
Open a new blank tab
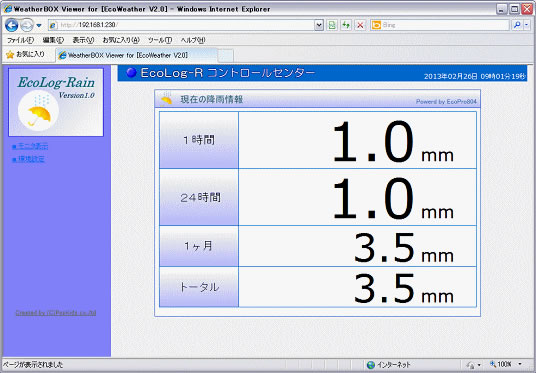226,55
